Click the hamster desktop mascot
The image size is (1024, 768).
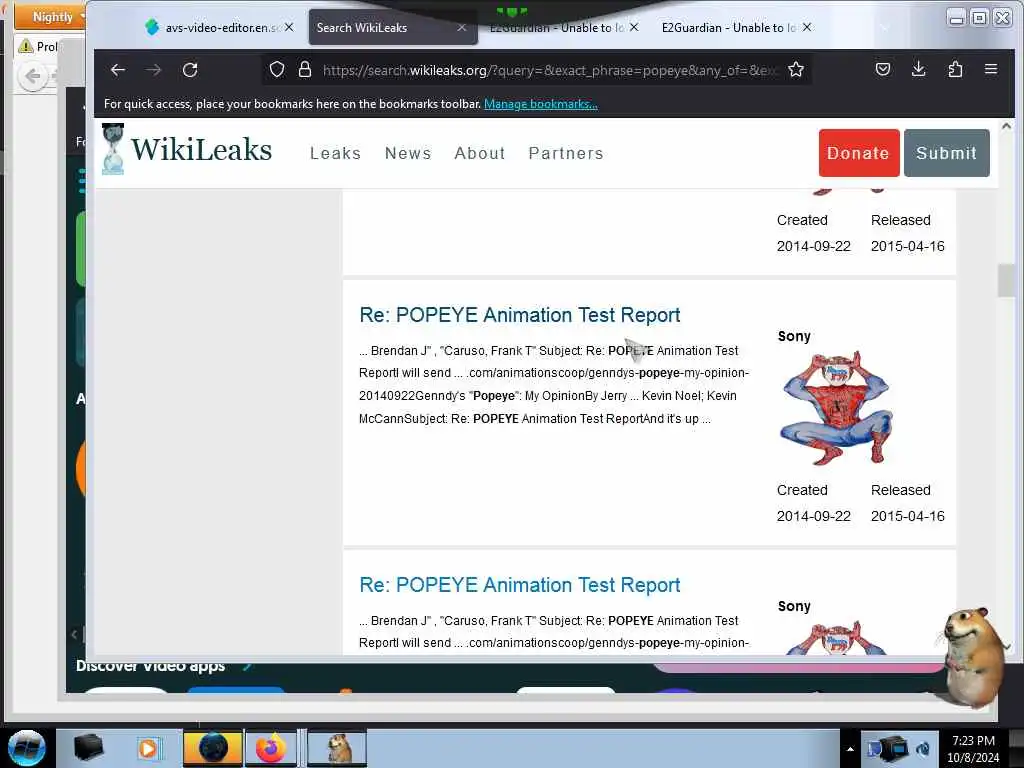(x=973, y=656)
